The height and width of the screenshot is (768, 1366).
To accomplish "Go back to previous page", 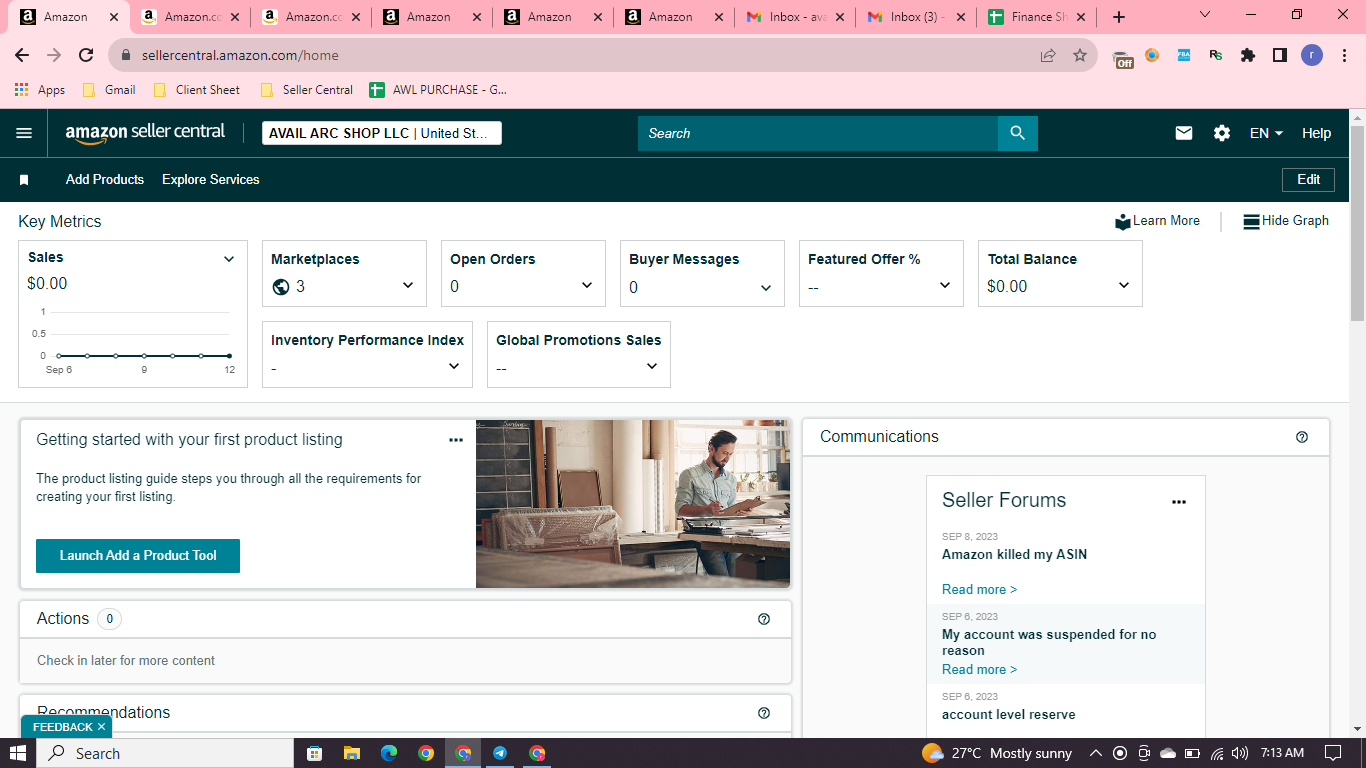I will click(22, 56).
